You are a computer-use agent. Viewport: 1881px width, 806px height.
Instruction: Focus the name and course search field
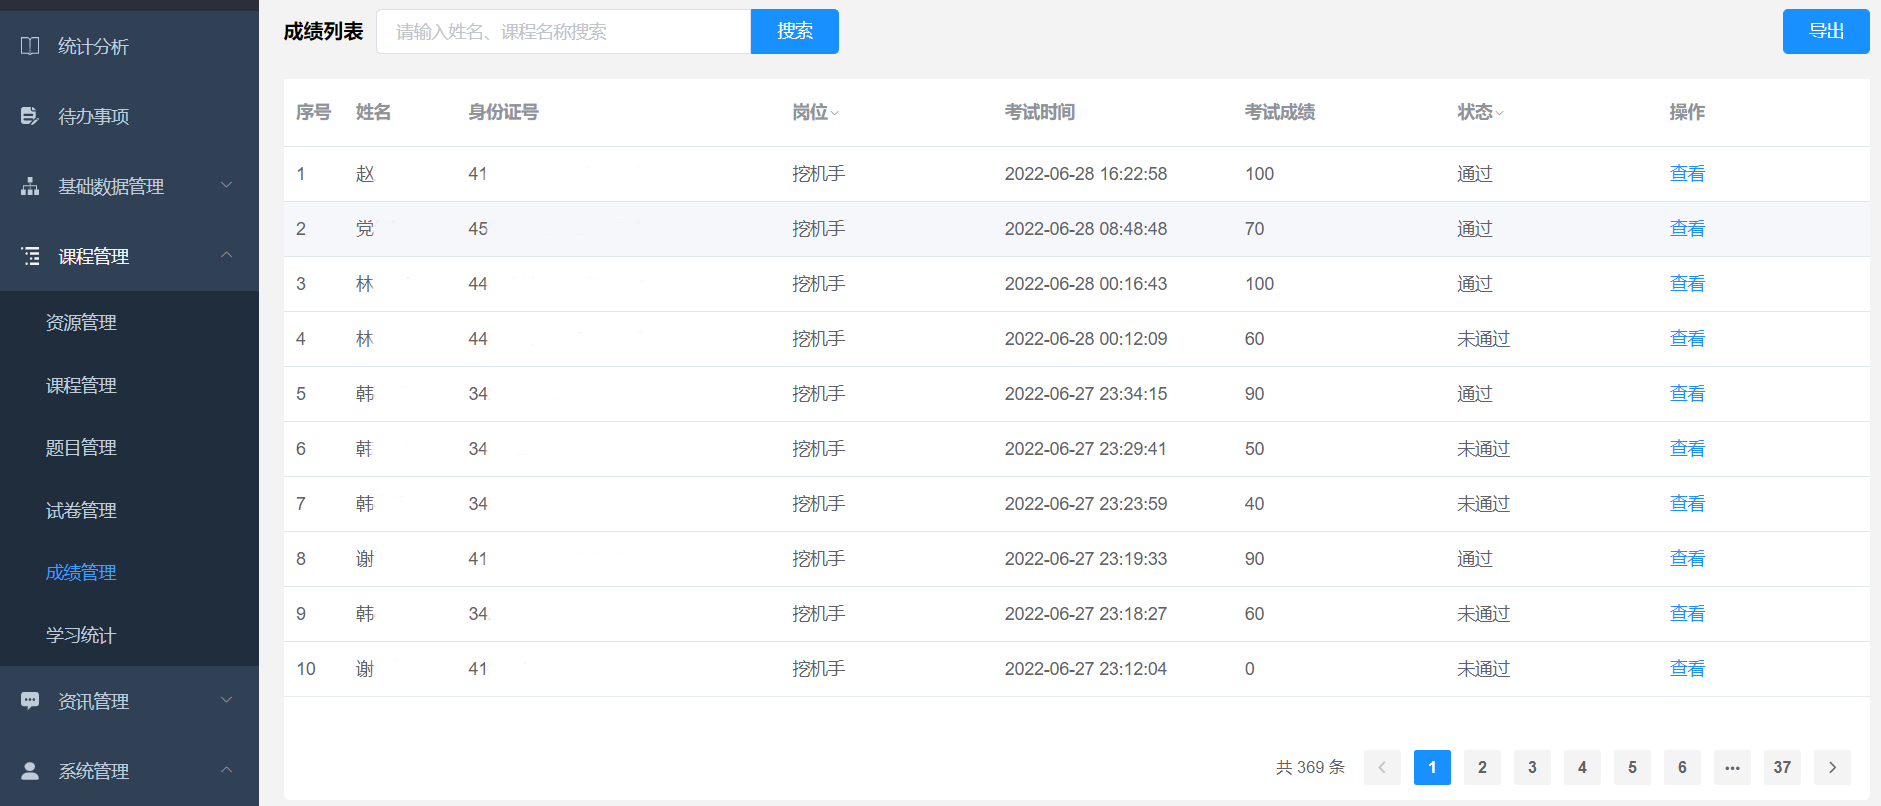pyautogui.click(x=563, y=31)
